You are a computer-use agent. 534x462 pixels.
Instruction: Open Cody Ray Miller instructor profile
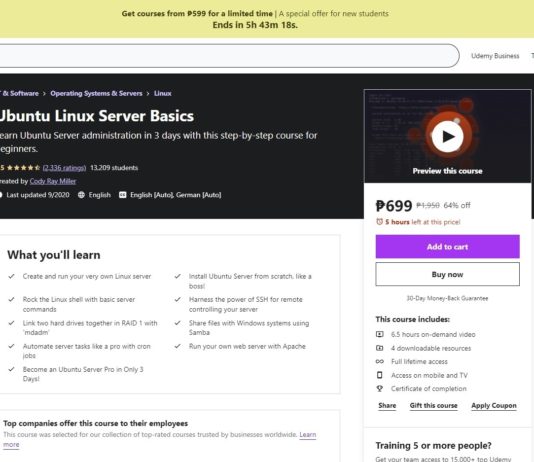click(x=53, y=181)
